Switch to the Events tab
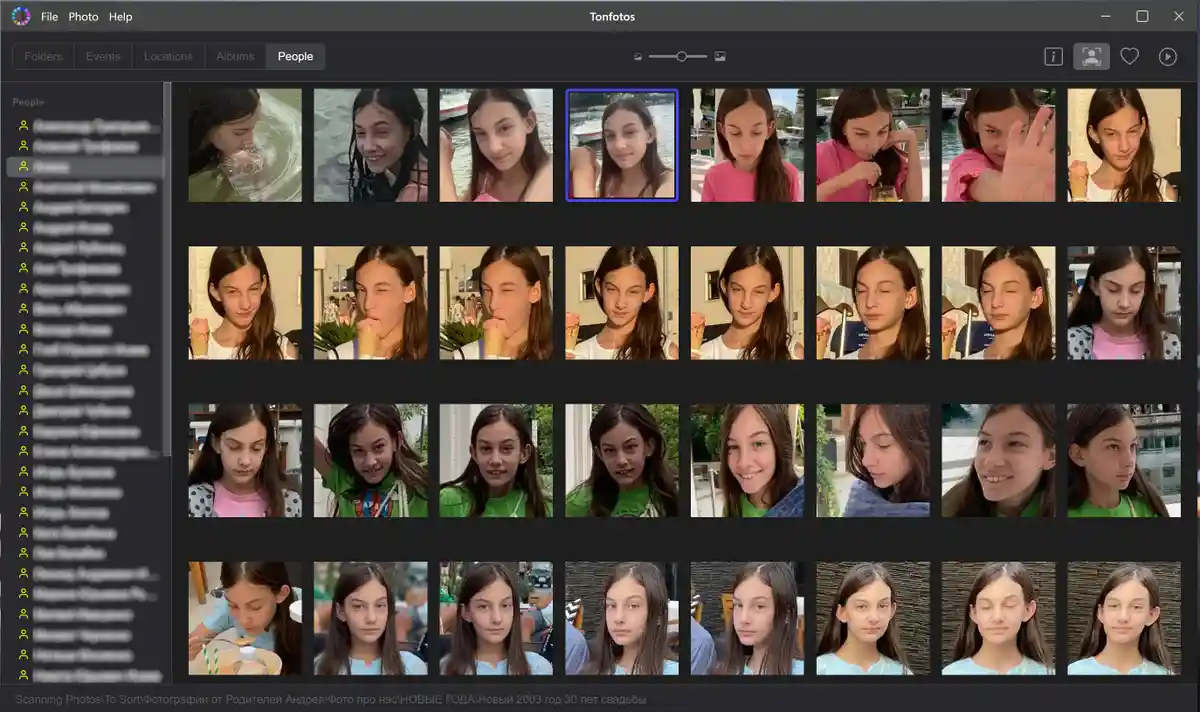Screen dimensions: 1200x712 pyautogui.click(x=103, y=57)
